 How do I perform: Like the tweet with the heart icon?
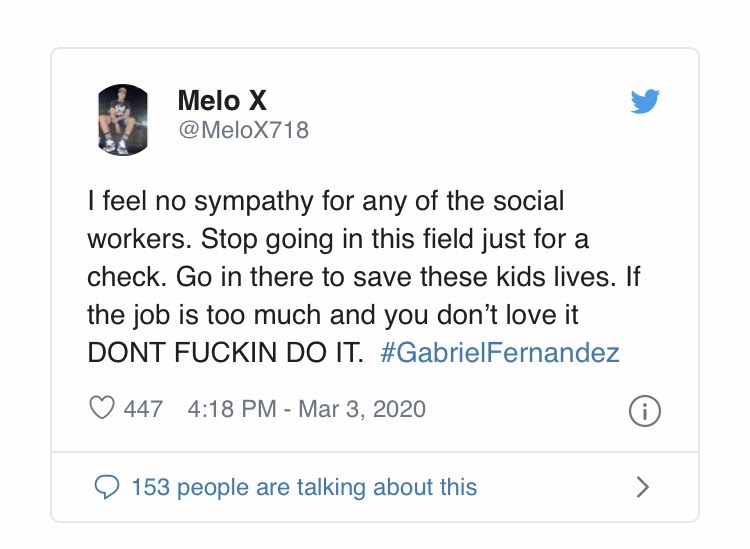(x=102, y=409)
